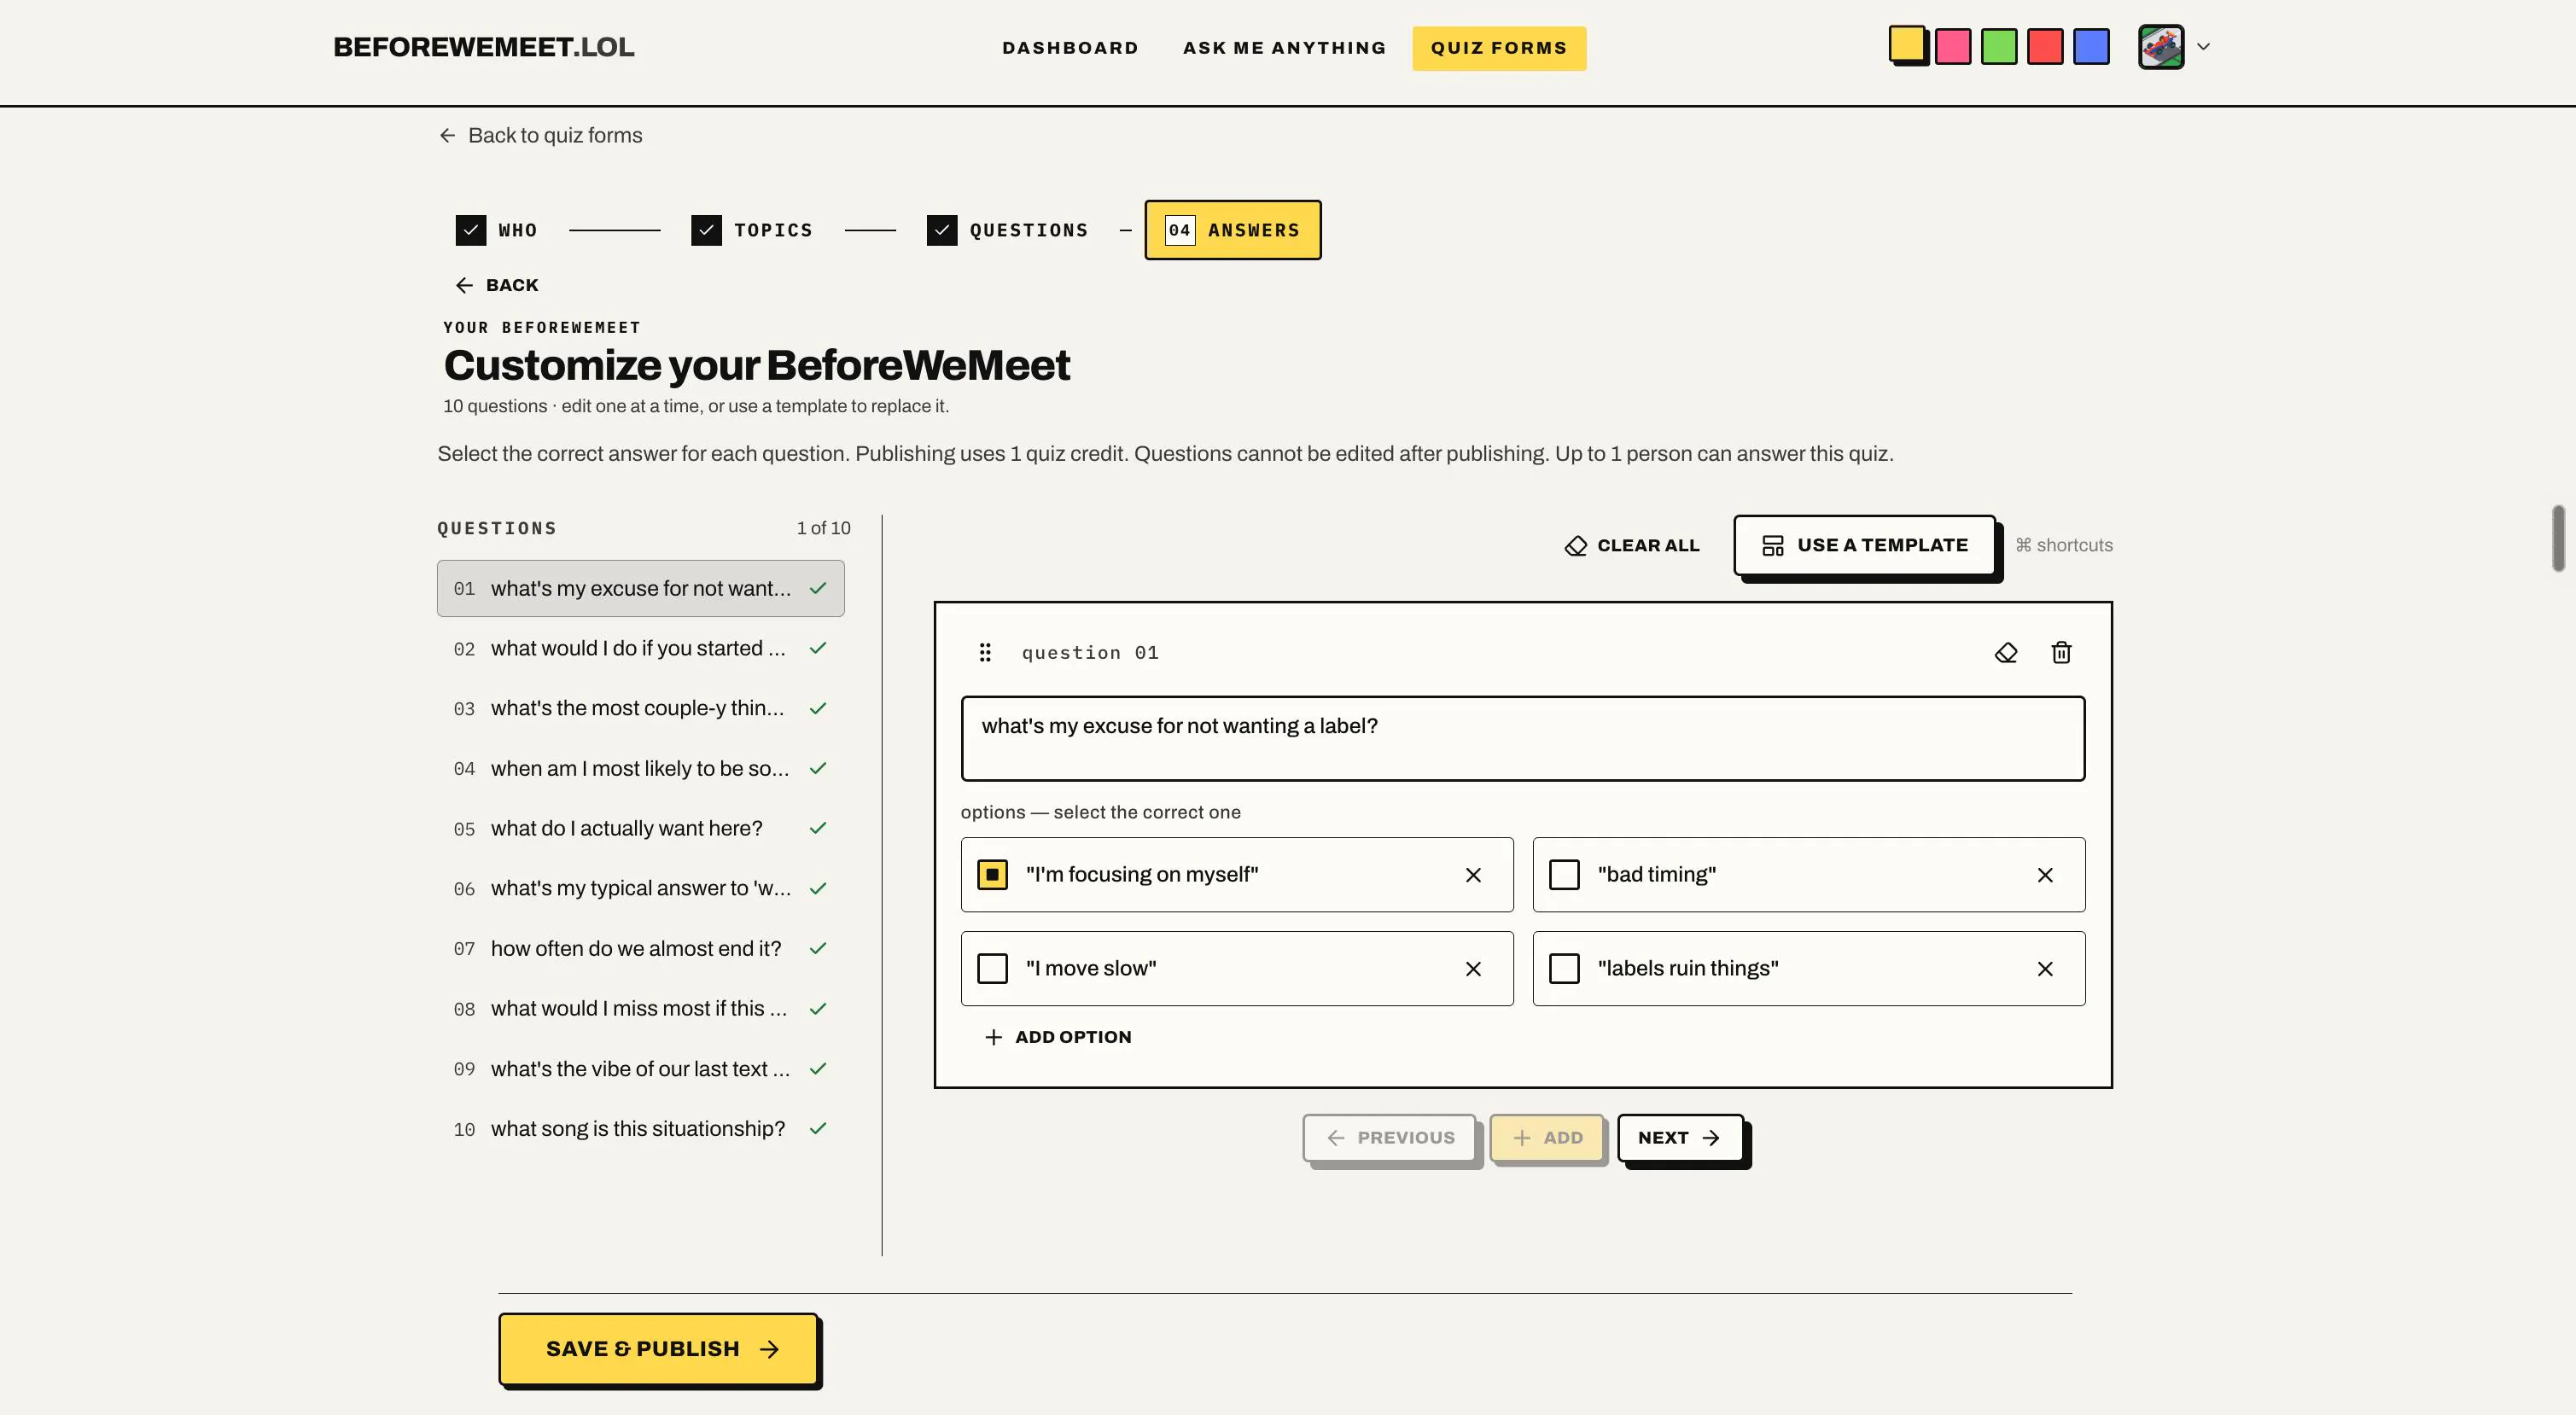Open the Dashboard nav item
This screenshot has height=1415, width=2576.
(1070, 48)
